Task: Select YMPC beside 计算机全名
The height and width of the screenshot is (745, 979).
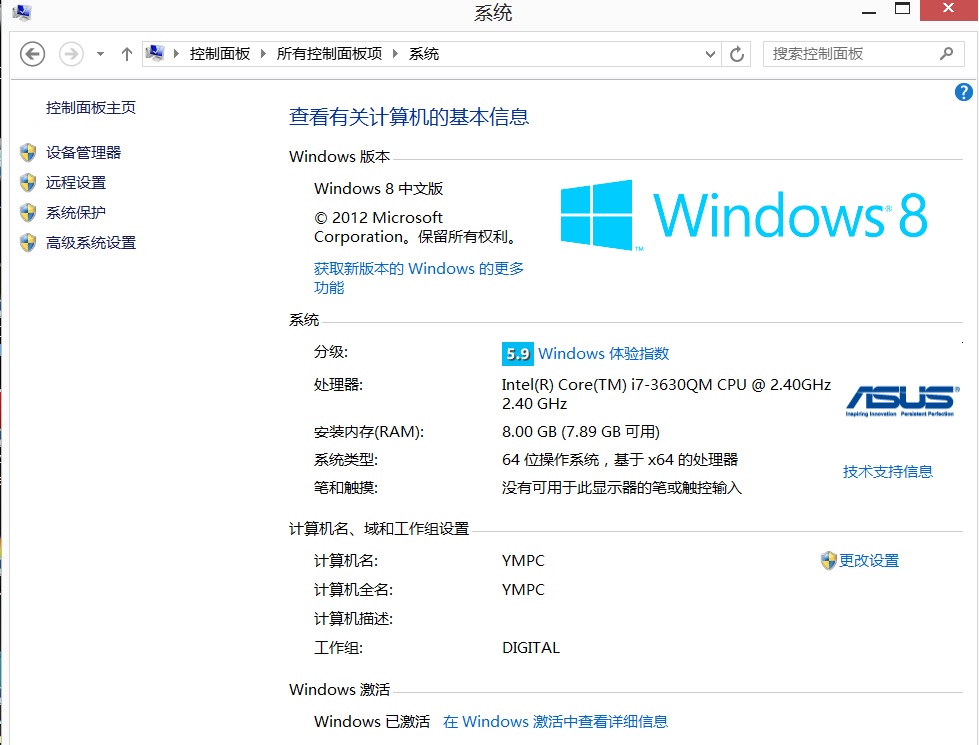Action: tap(523, 590)
